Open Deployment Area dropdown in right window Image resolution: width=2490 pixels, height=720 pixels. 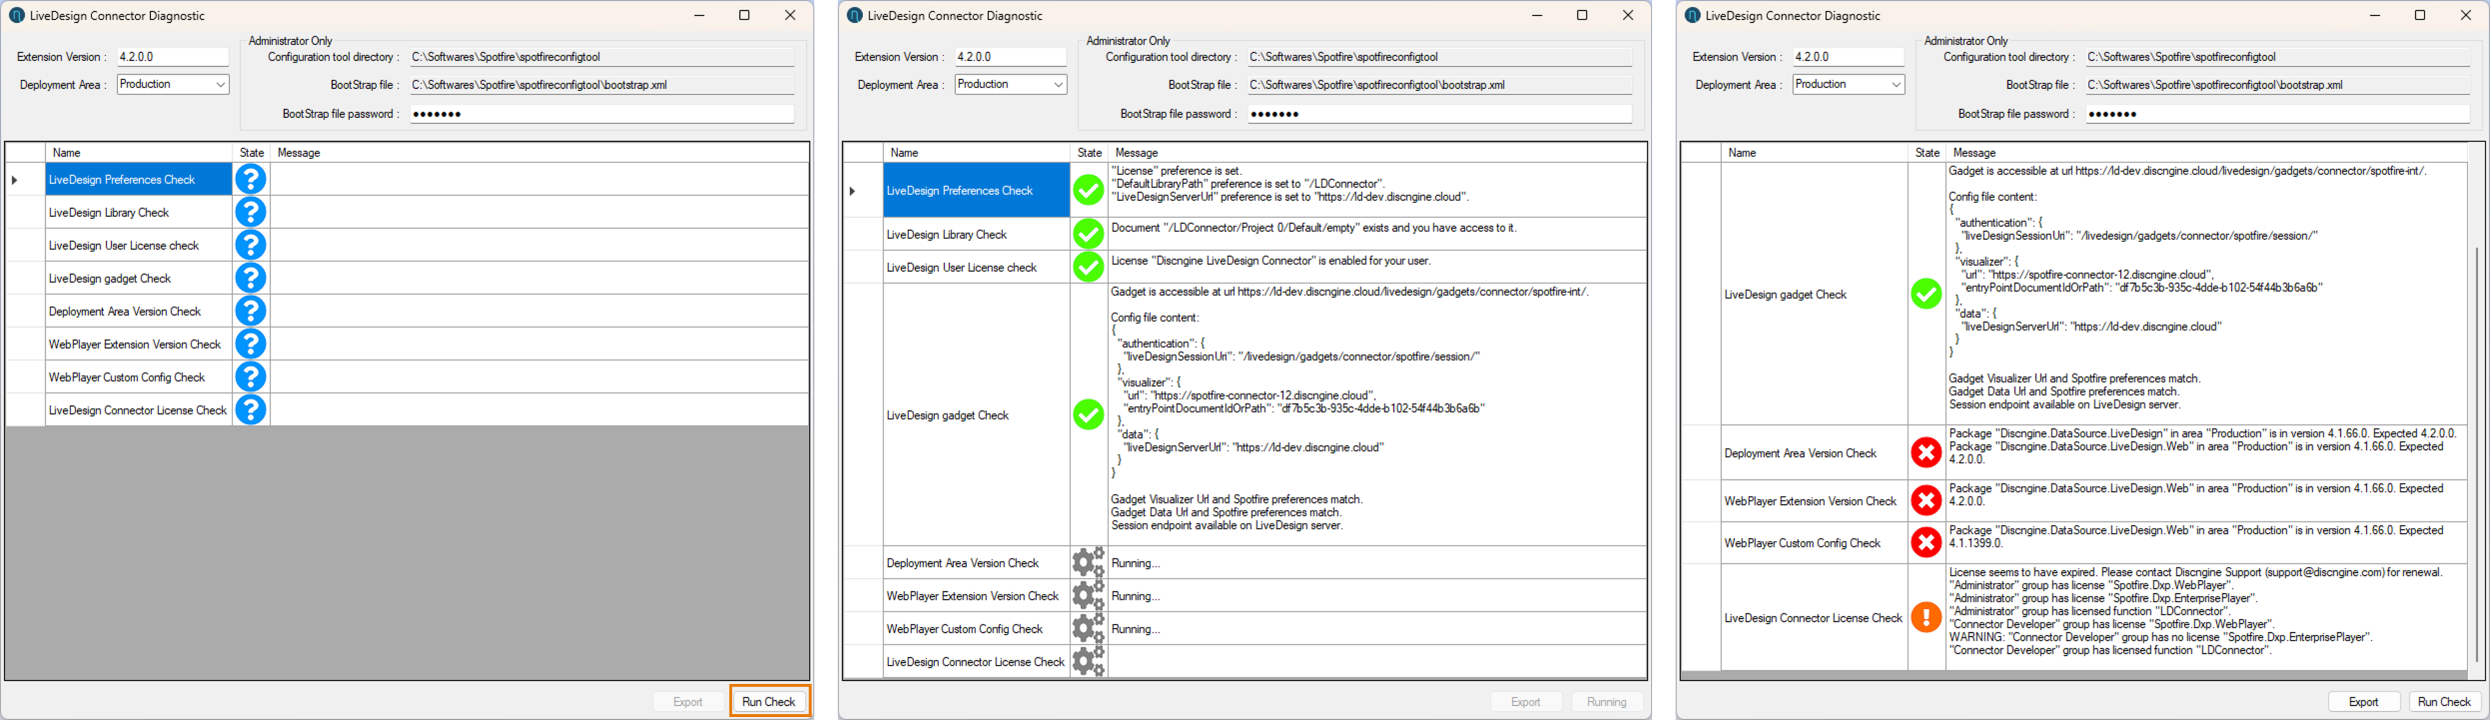(x=1849, y=85)
